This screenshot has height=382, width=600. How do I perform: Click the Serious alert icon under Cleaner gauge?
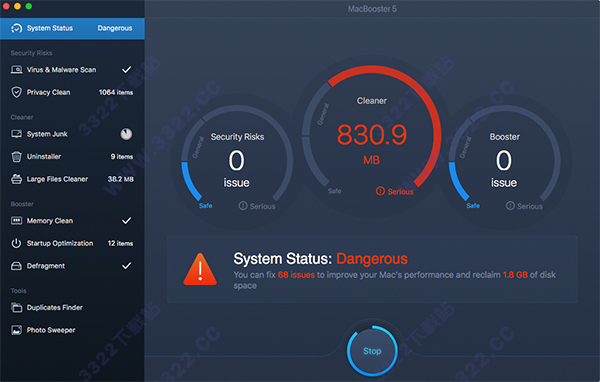pyautogui.click(x=380, y=191)
